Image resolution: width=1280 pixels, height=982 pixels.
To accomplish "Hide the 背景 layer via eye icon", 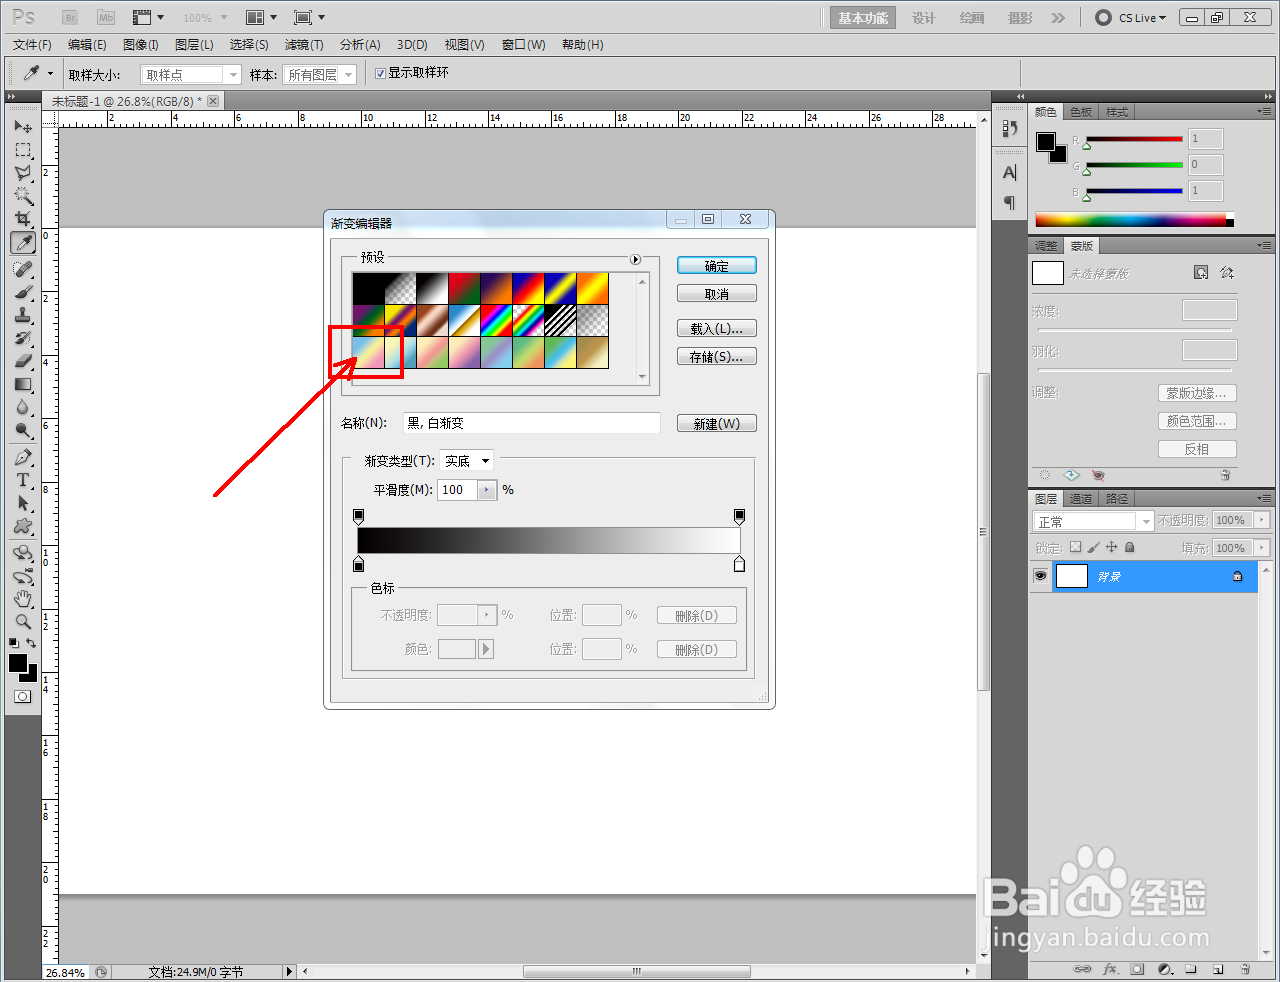I will [1040, 576].
